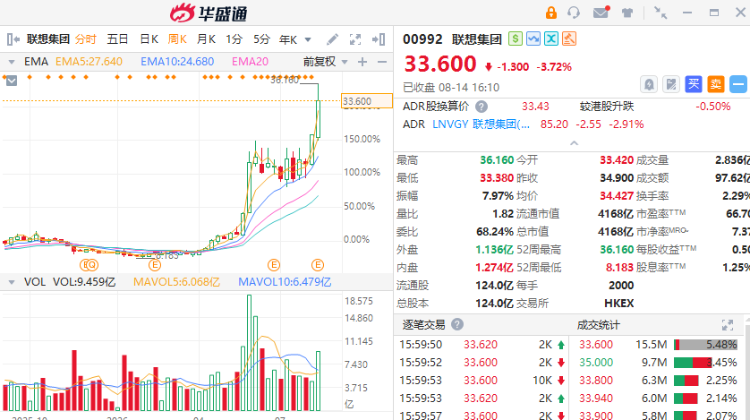Screen dimensions: 750x420
Task: Collapse ADR section with up chevron
Action: 574,143
